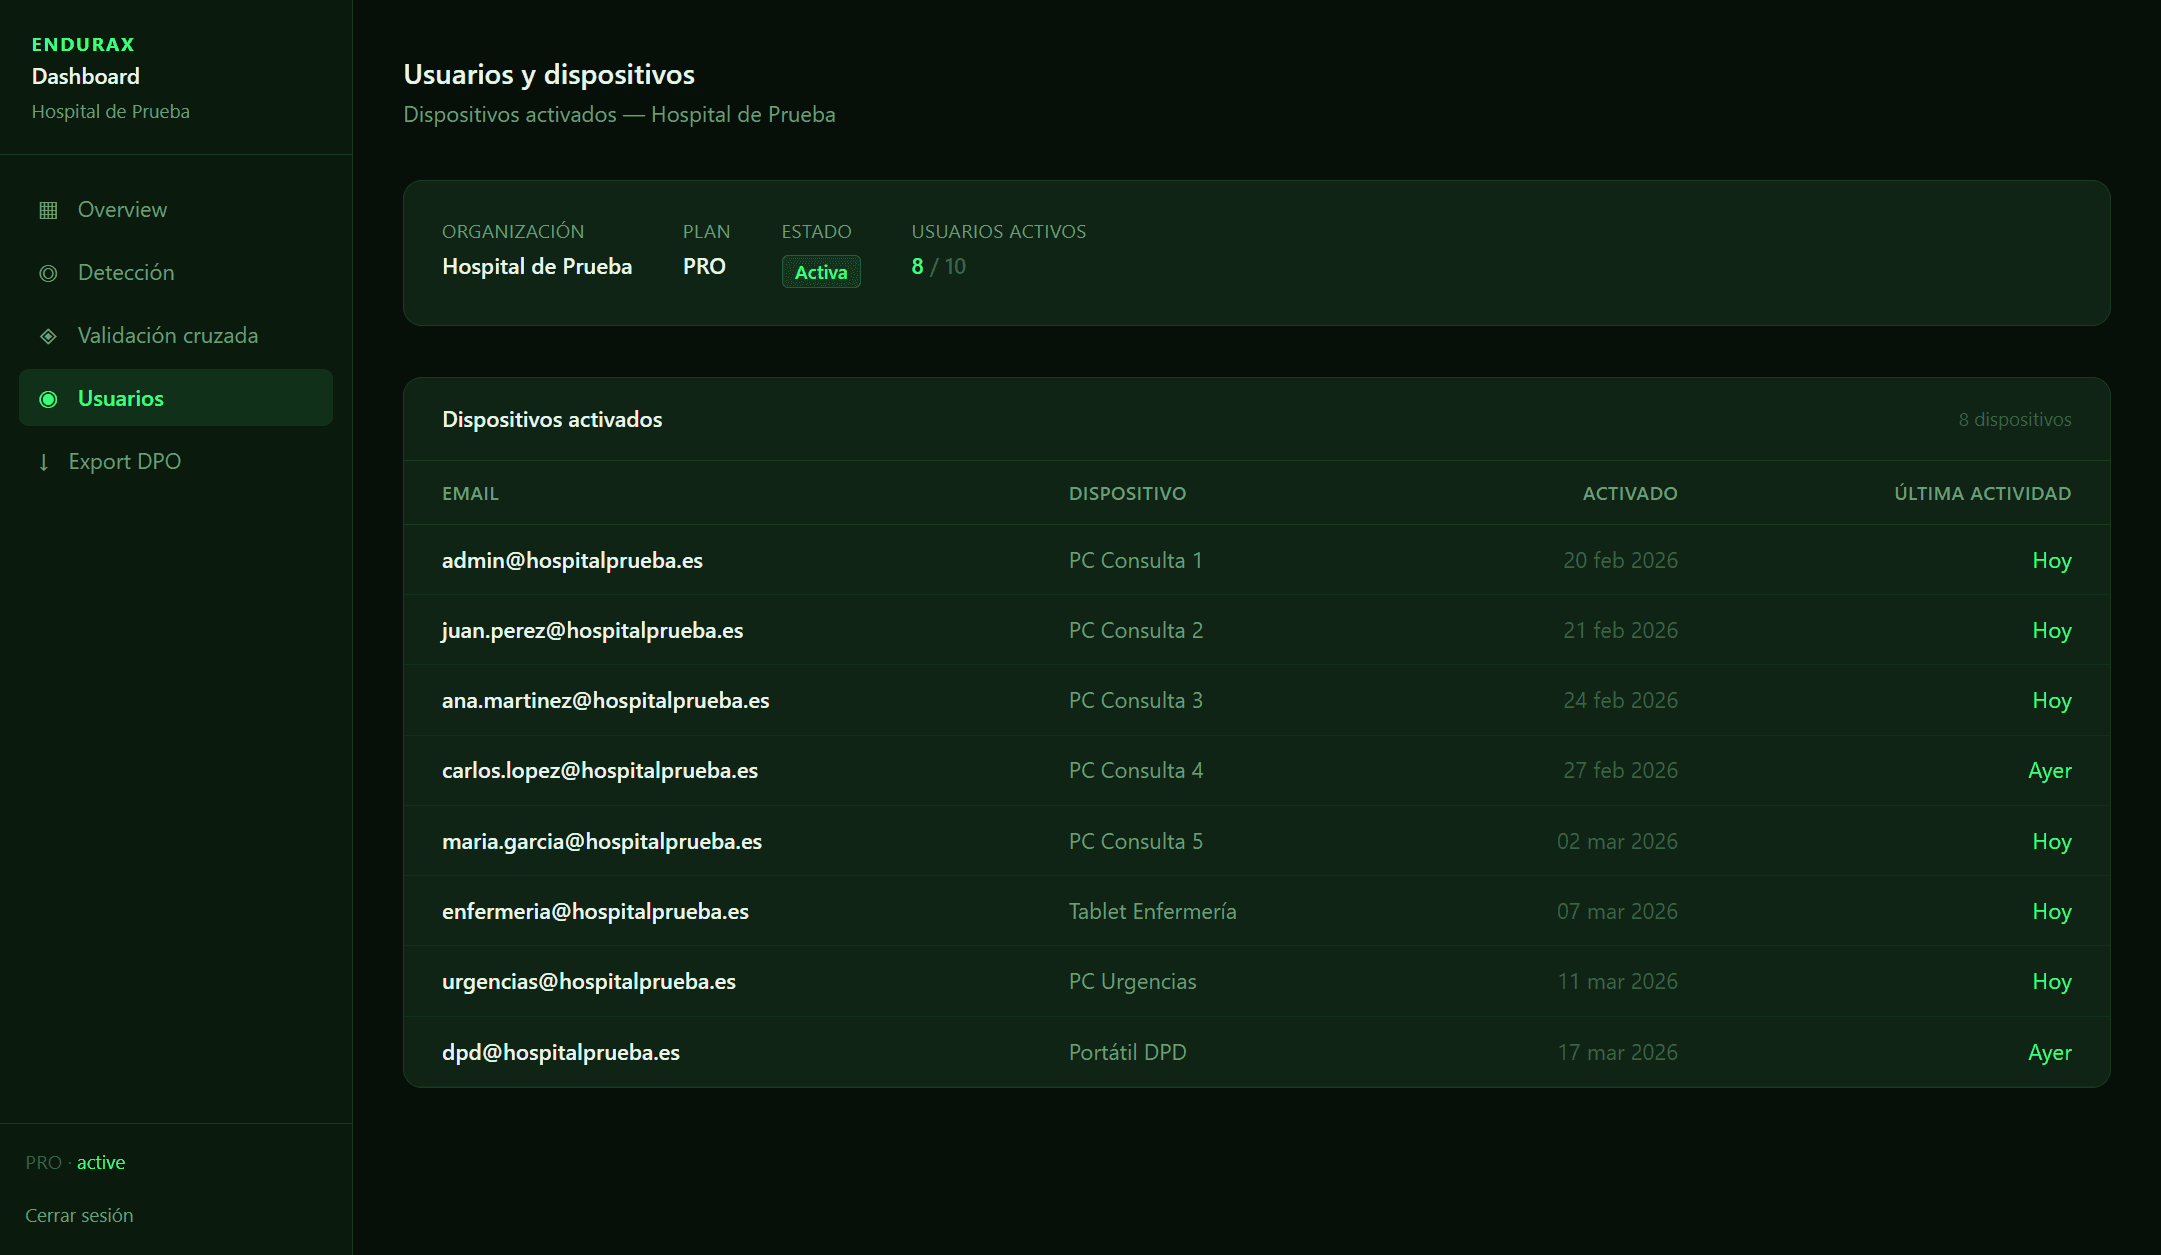Viewport: 2161px width, 1255px height.
Task: Click the Cerrar sesión link
Action: pyautogui.click(x=80, y=1215)
